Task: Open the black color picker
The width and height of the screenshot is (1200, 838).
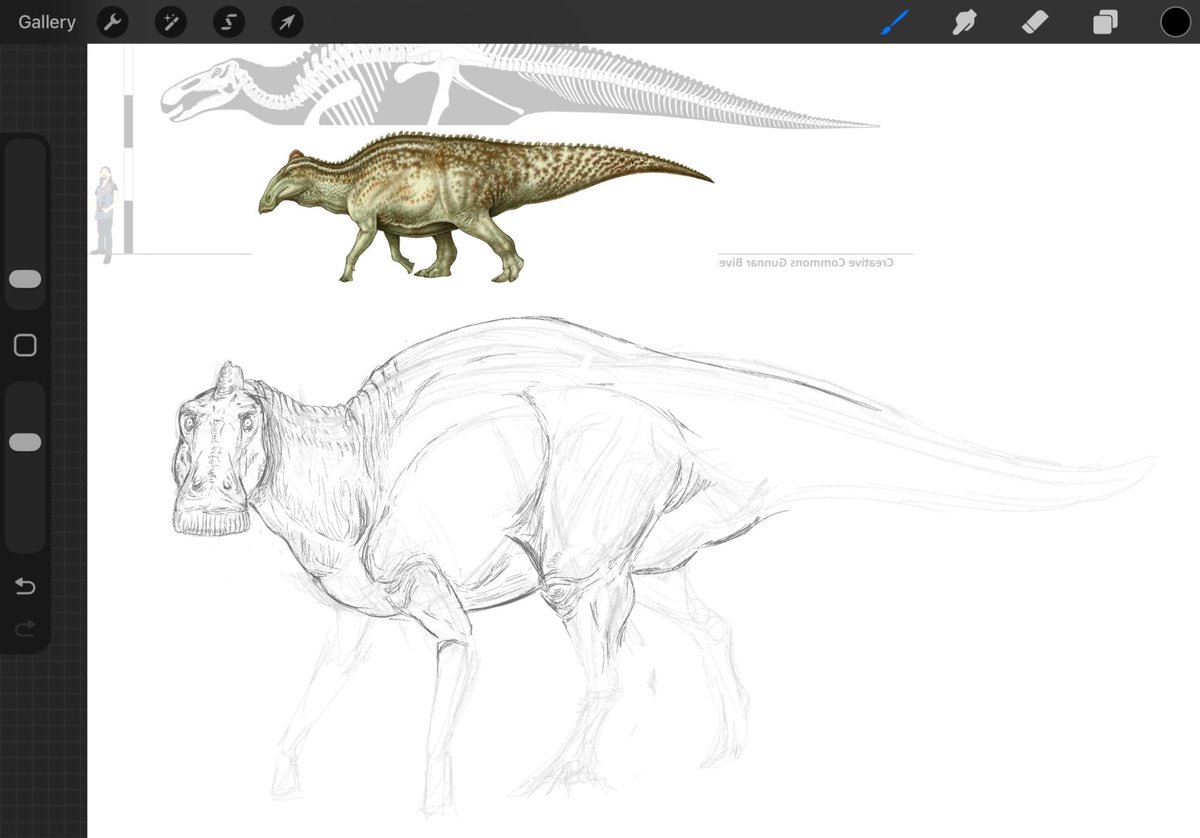Action: [1175, 22]
